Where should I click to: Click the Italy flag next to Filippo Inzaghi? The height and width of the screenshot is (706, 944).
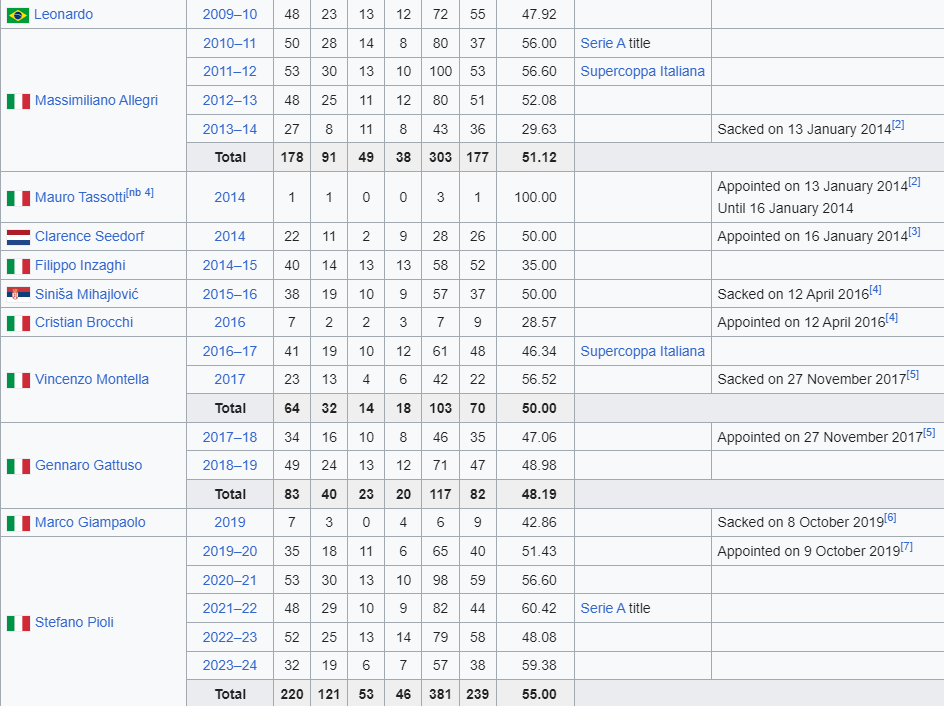tap(18, 266)
